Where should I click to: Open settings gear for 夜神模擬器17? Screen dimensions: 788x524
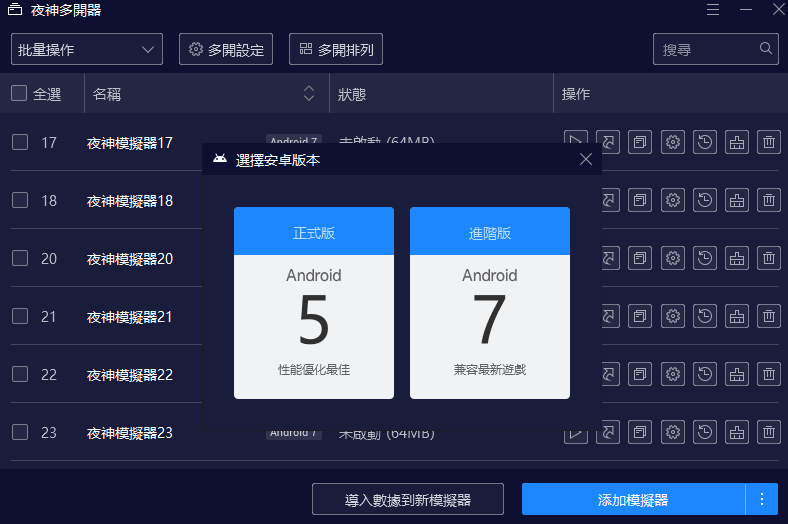(x=672, y=142)
